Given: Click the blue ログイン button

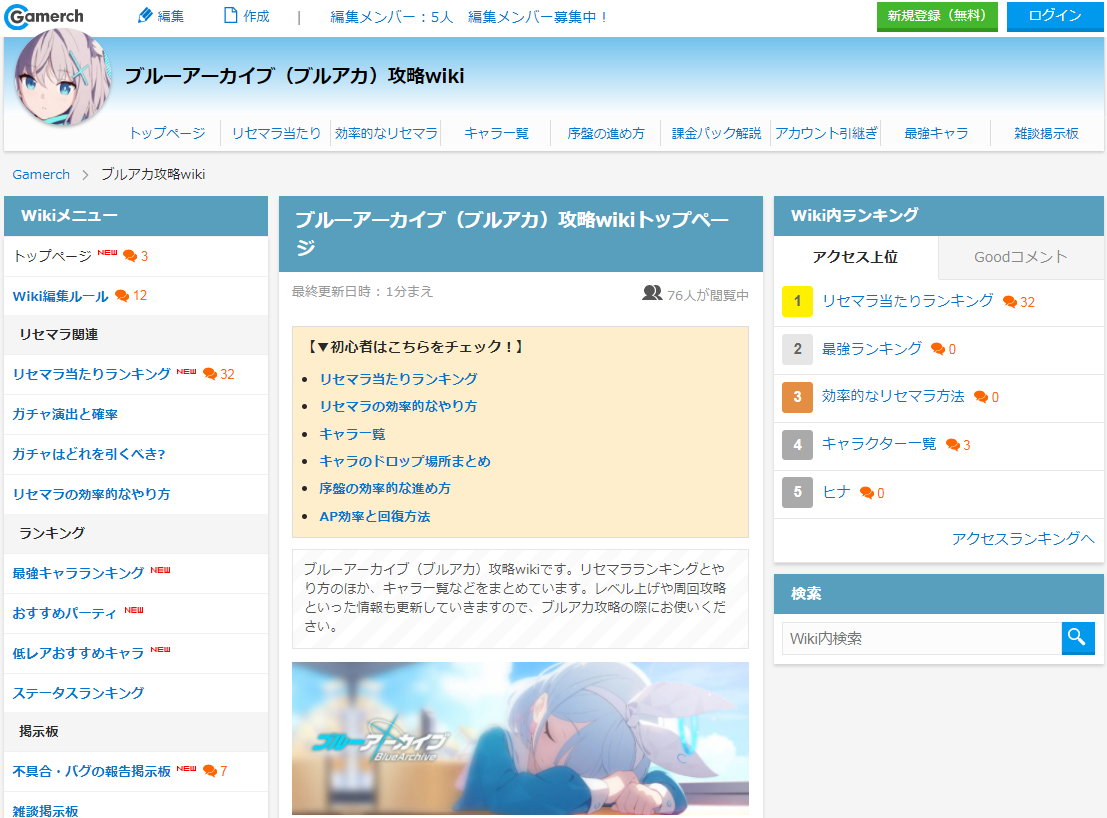Looking at the screenshot, I should click(1055, 16).
